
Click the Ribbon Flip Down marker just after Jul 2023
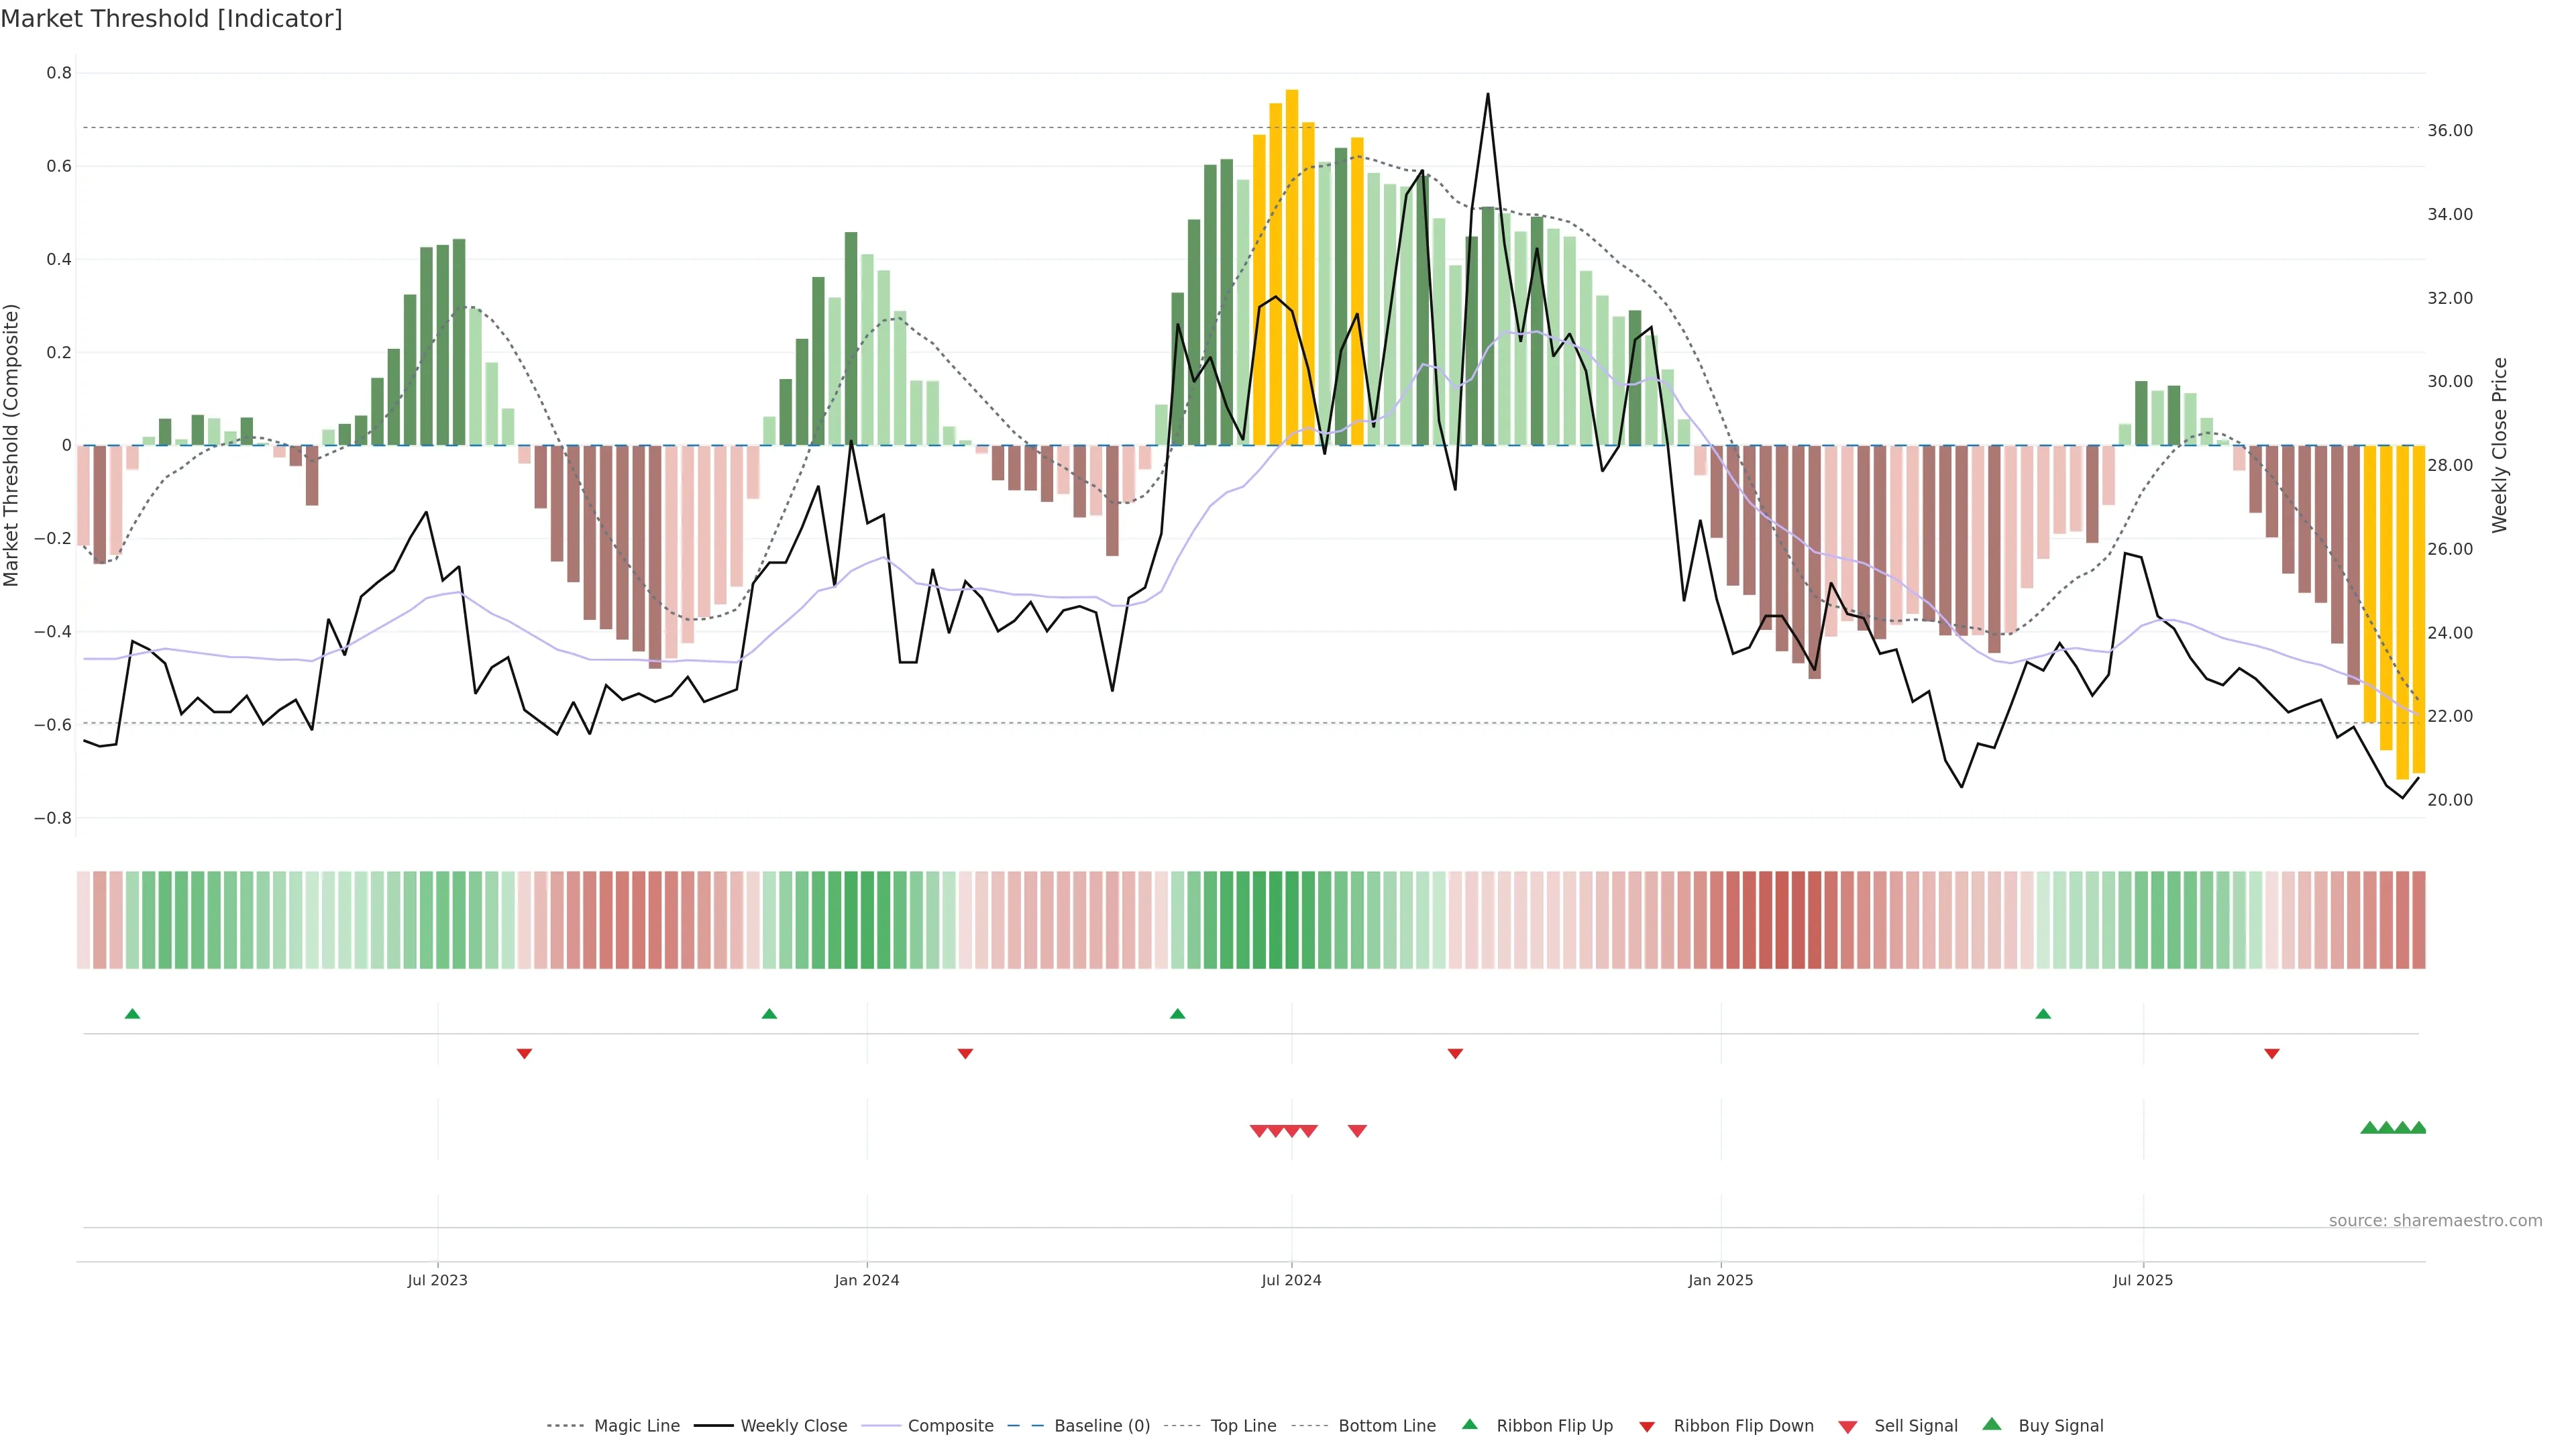(x=524, y=1053)
